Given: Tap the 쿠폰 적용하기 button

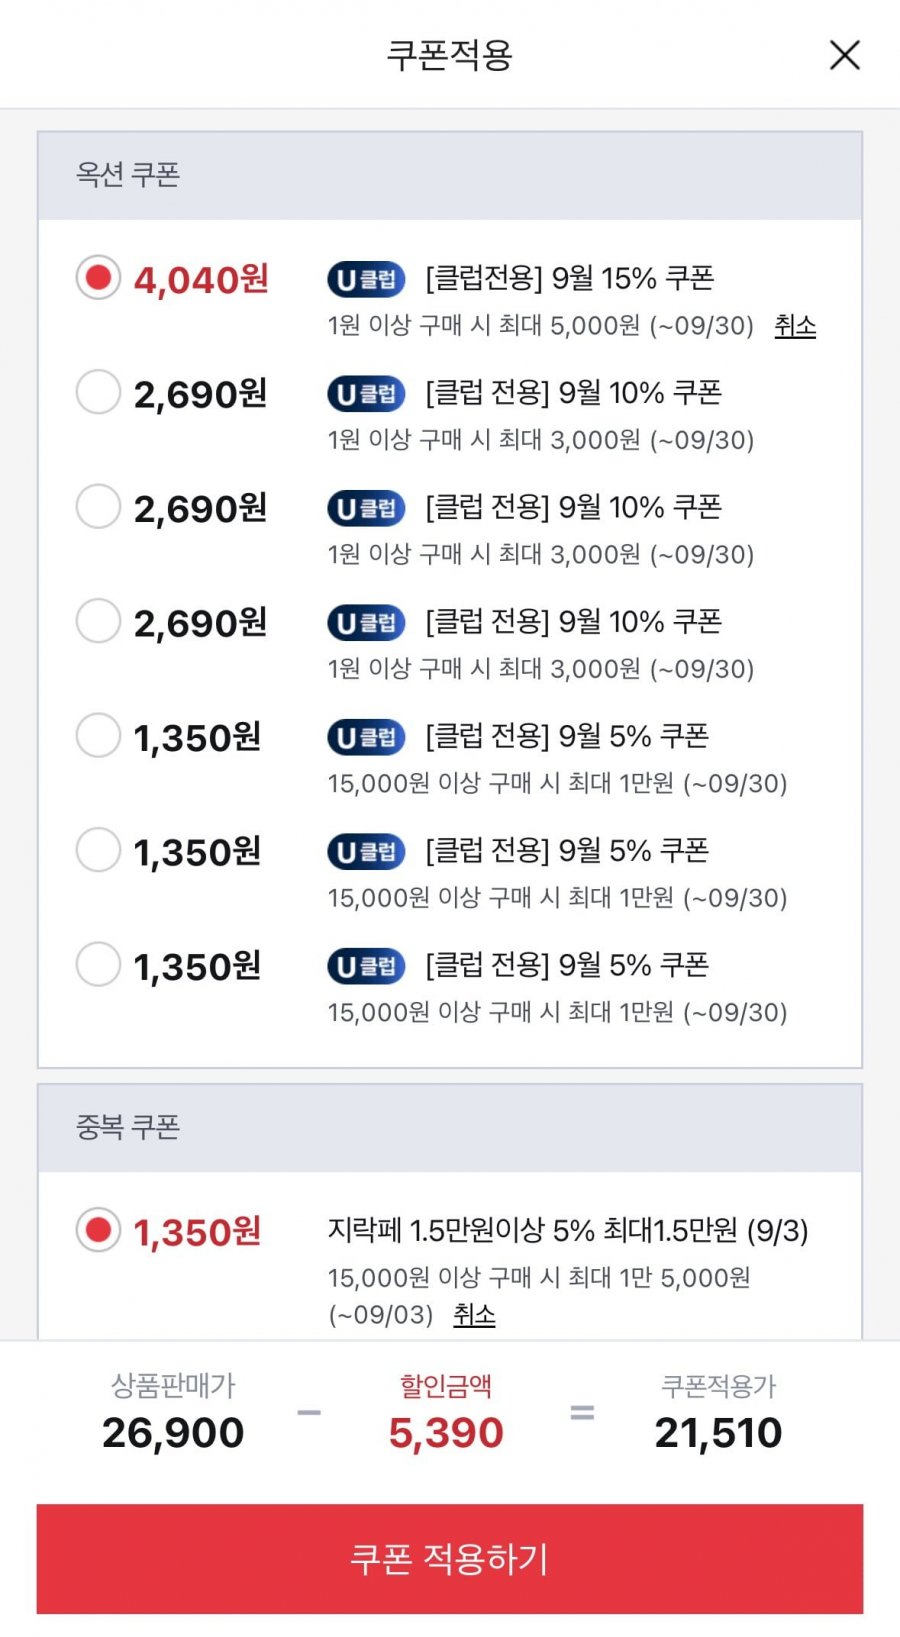Looking at the screenshot, I should click(450, 1559).
